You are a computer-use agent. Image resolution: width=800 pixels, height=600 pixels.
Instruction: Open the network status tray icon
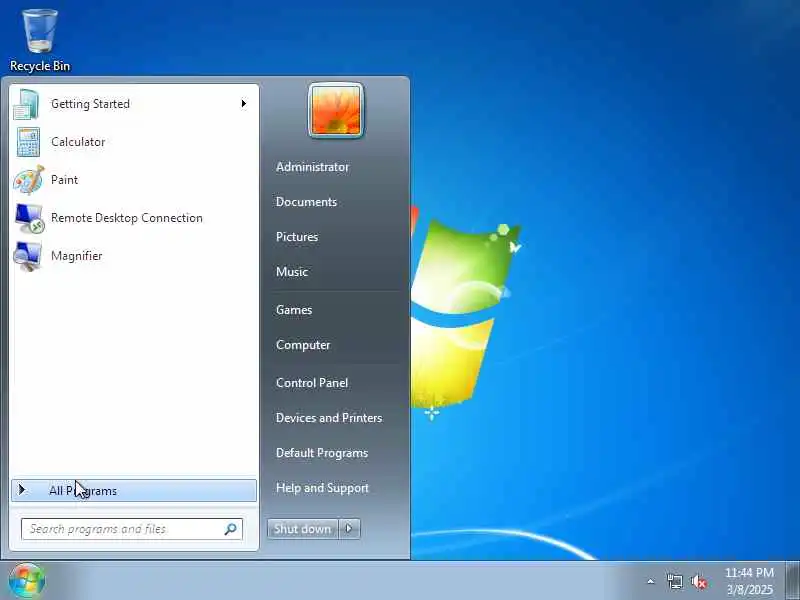coord(674,582)
